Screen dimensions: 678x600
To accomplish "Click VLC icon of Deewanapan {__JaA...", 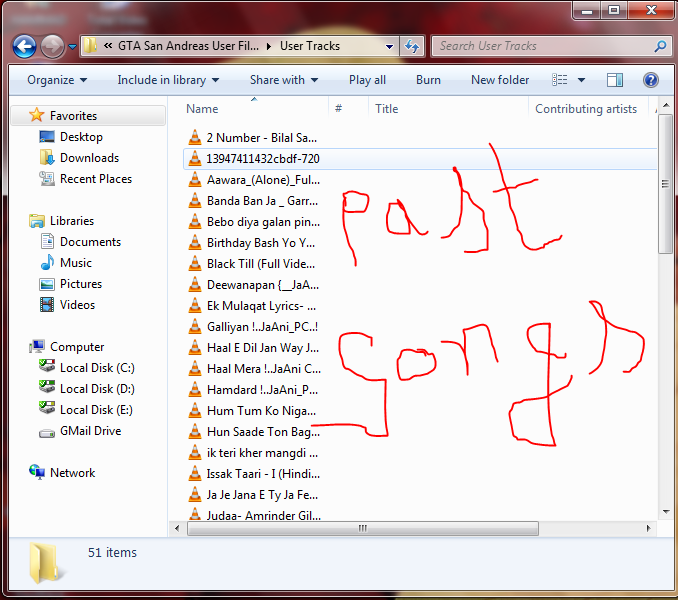I will click(195, 284).
